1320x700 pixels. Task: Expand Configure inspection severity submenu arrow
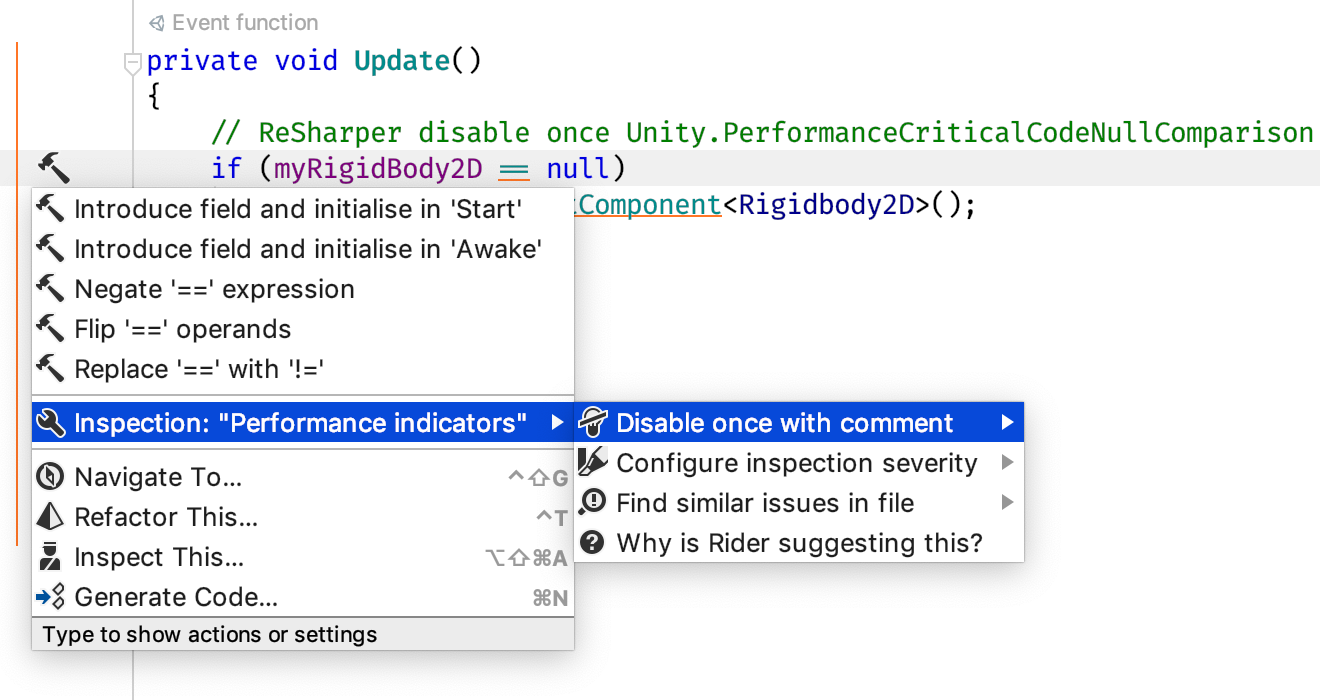click(1007, 462)
